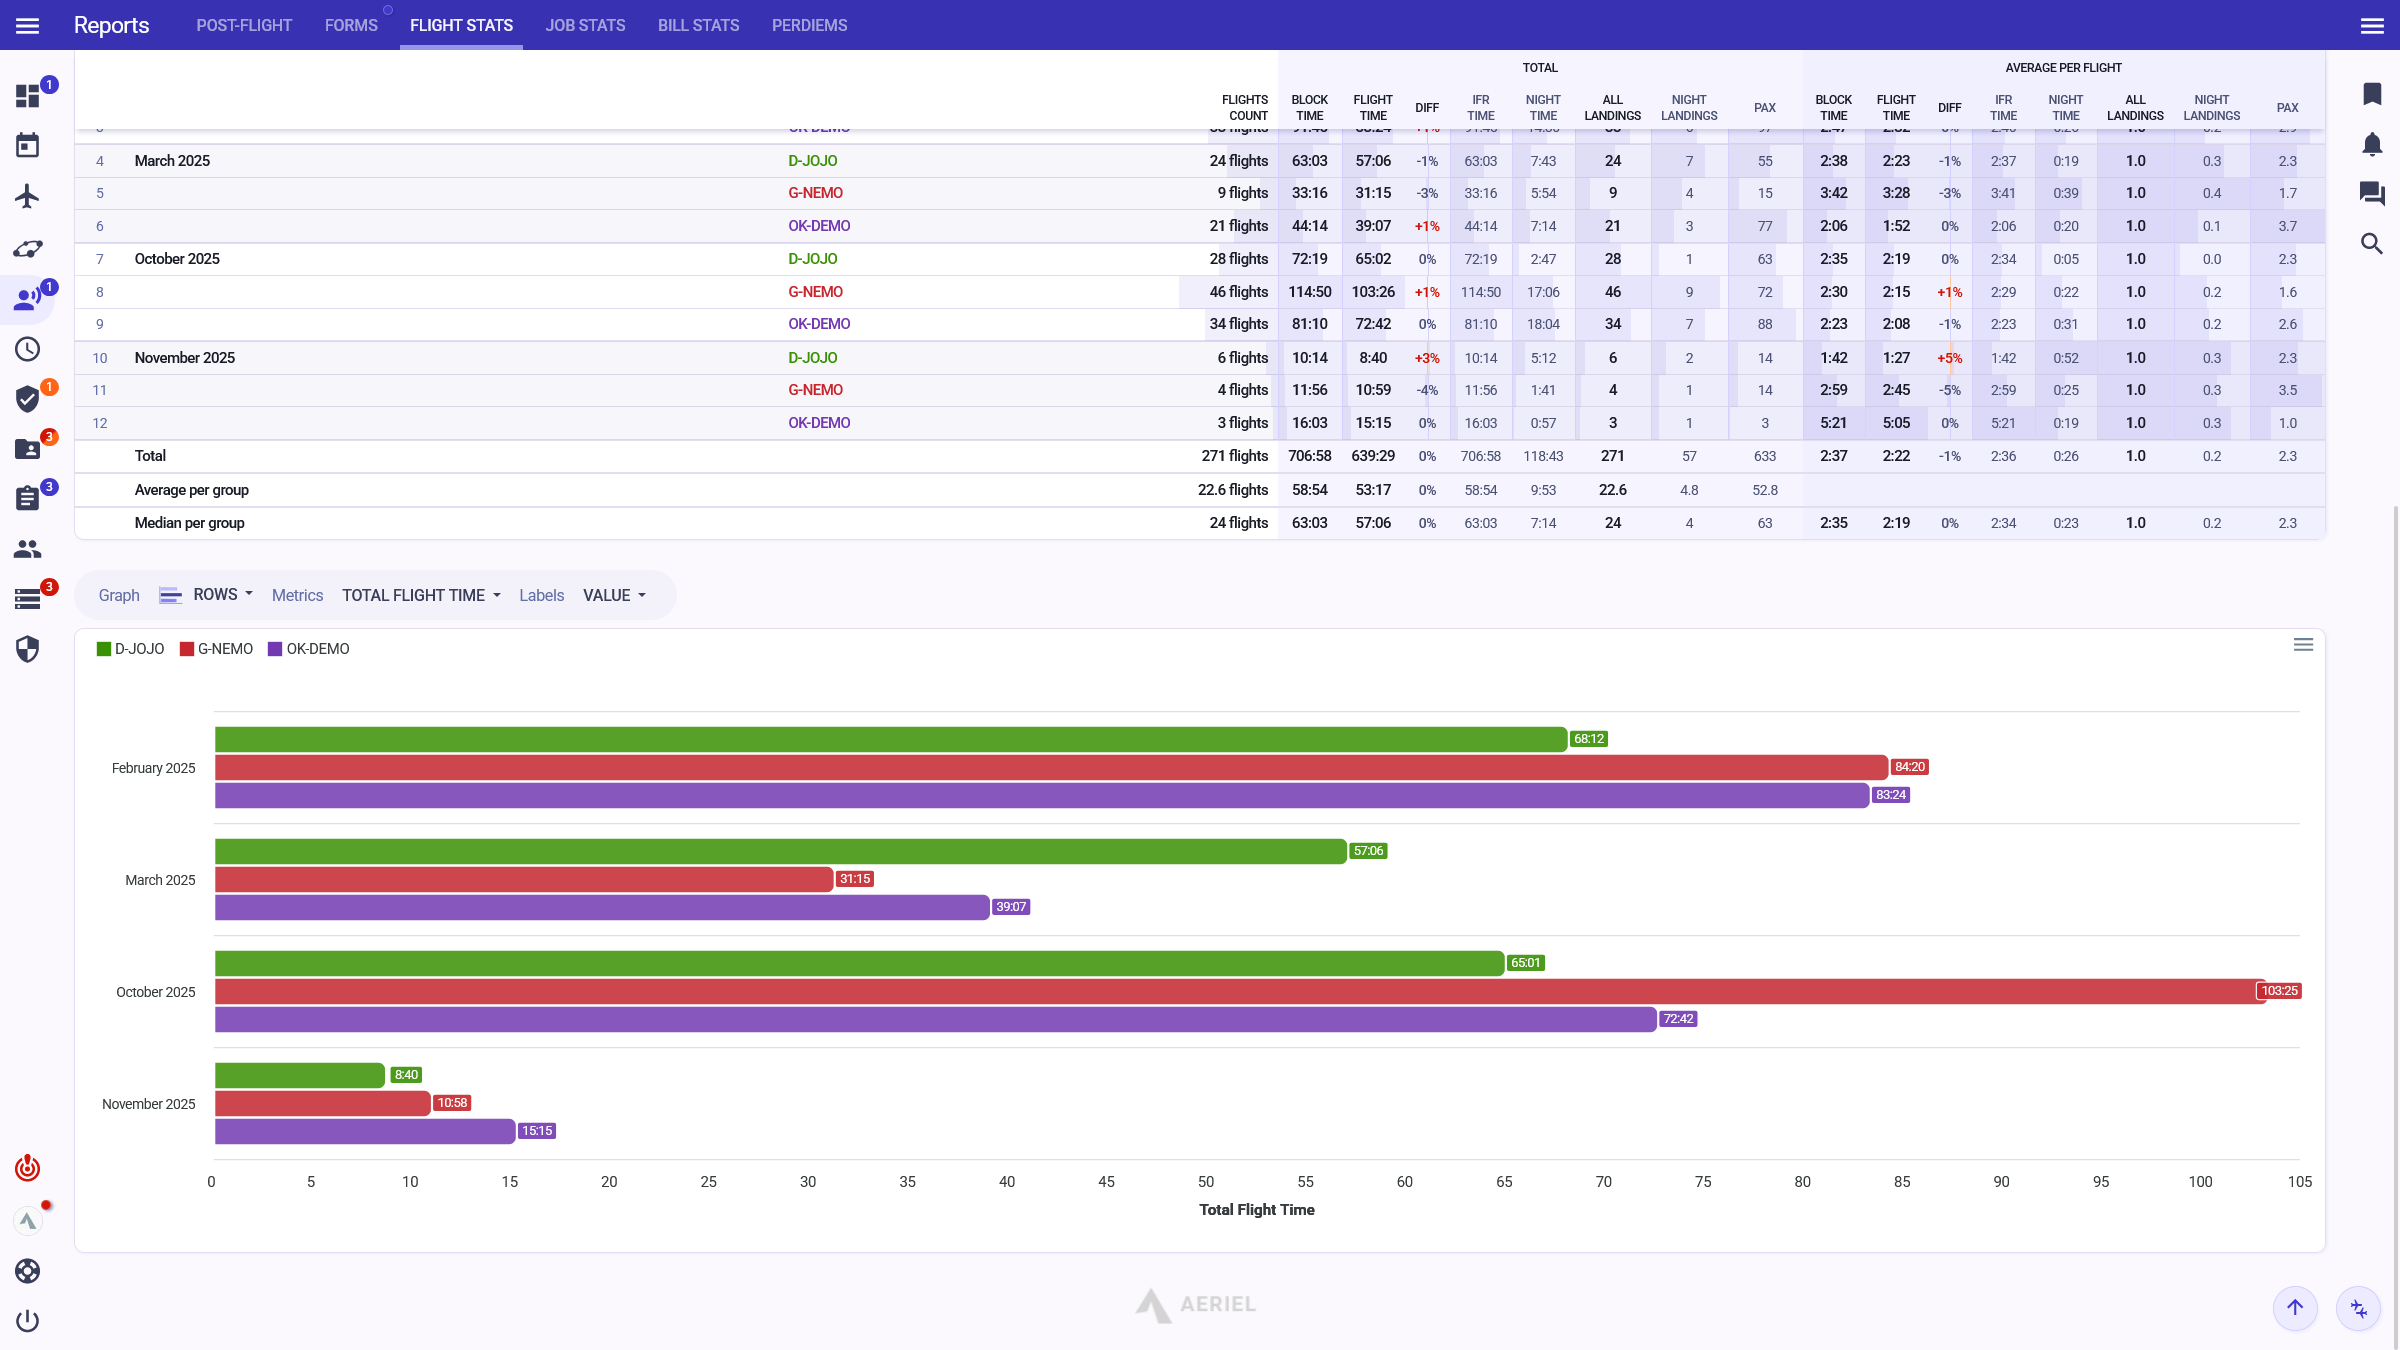Toggle D-JOJO series in chart legend
2400x1350 pixels.
point(131,649)
